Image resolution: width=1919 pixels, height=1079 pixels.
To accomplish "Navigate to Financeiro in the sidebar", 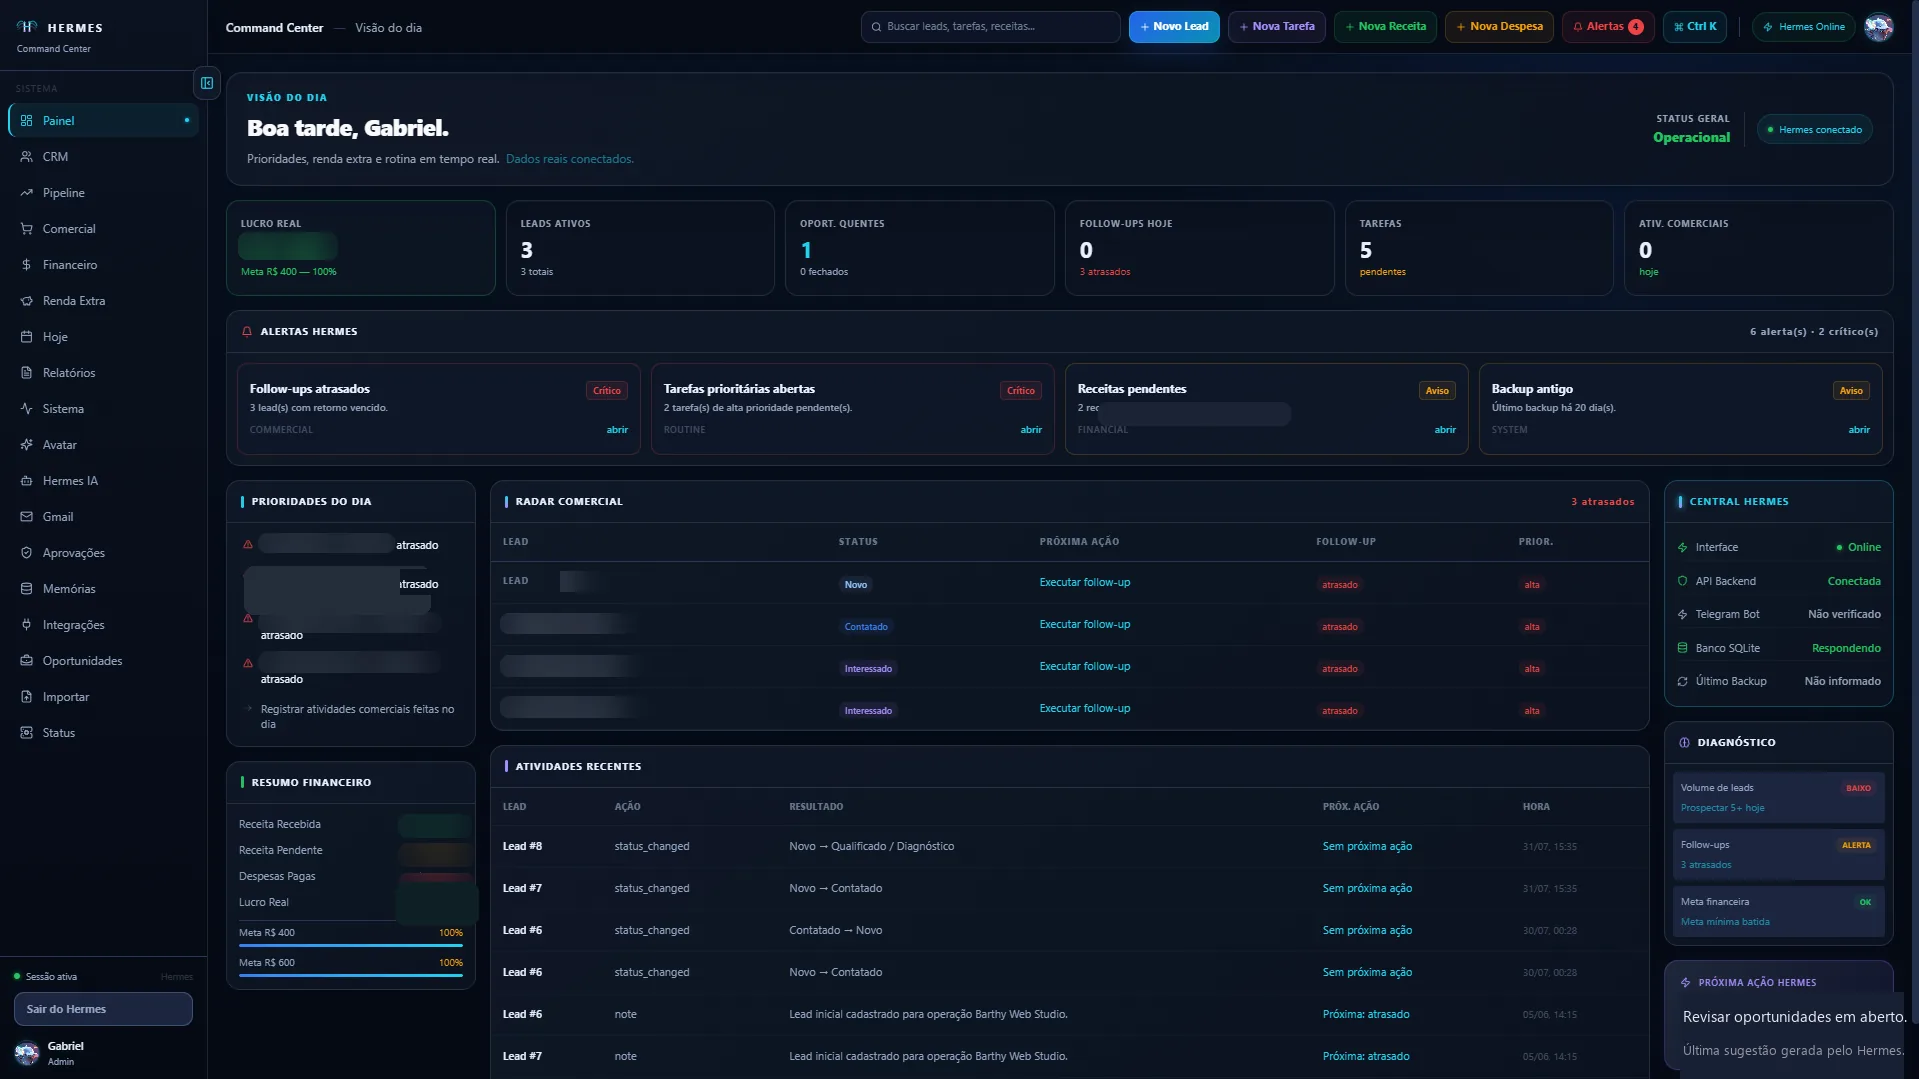I will point(103,265).
